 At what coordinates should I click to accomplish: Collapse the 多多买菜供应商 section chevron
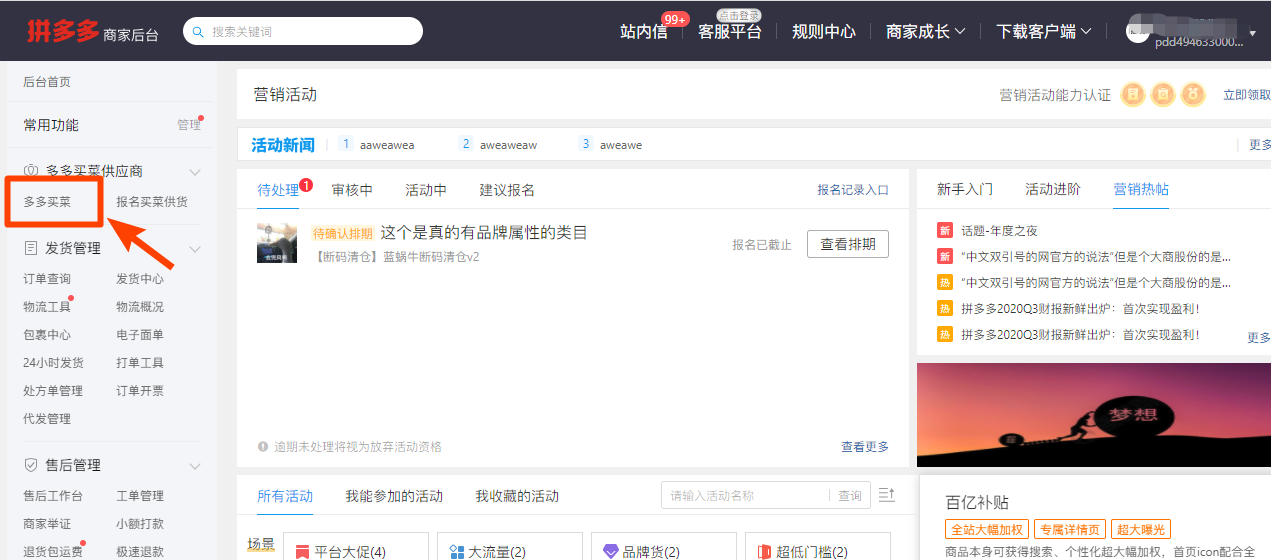195,172
